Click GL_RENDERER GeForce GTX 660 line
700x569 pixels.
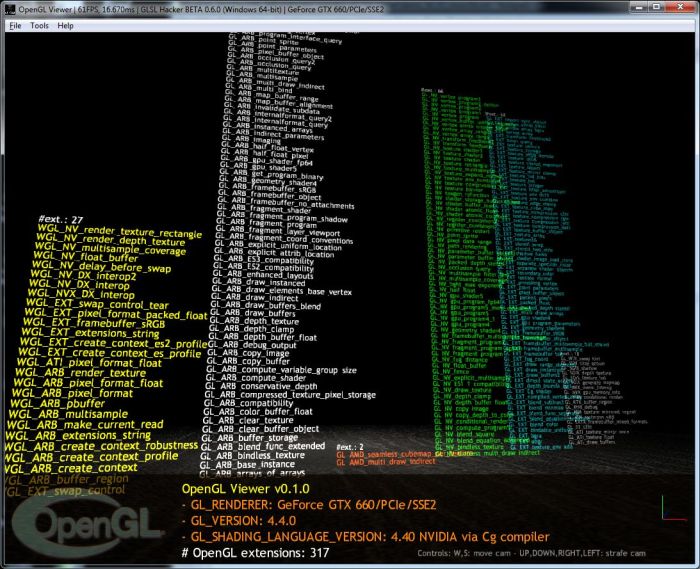coord(308,505)
